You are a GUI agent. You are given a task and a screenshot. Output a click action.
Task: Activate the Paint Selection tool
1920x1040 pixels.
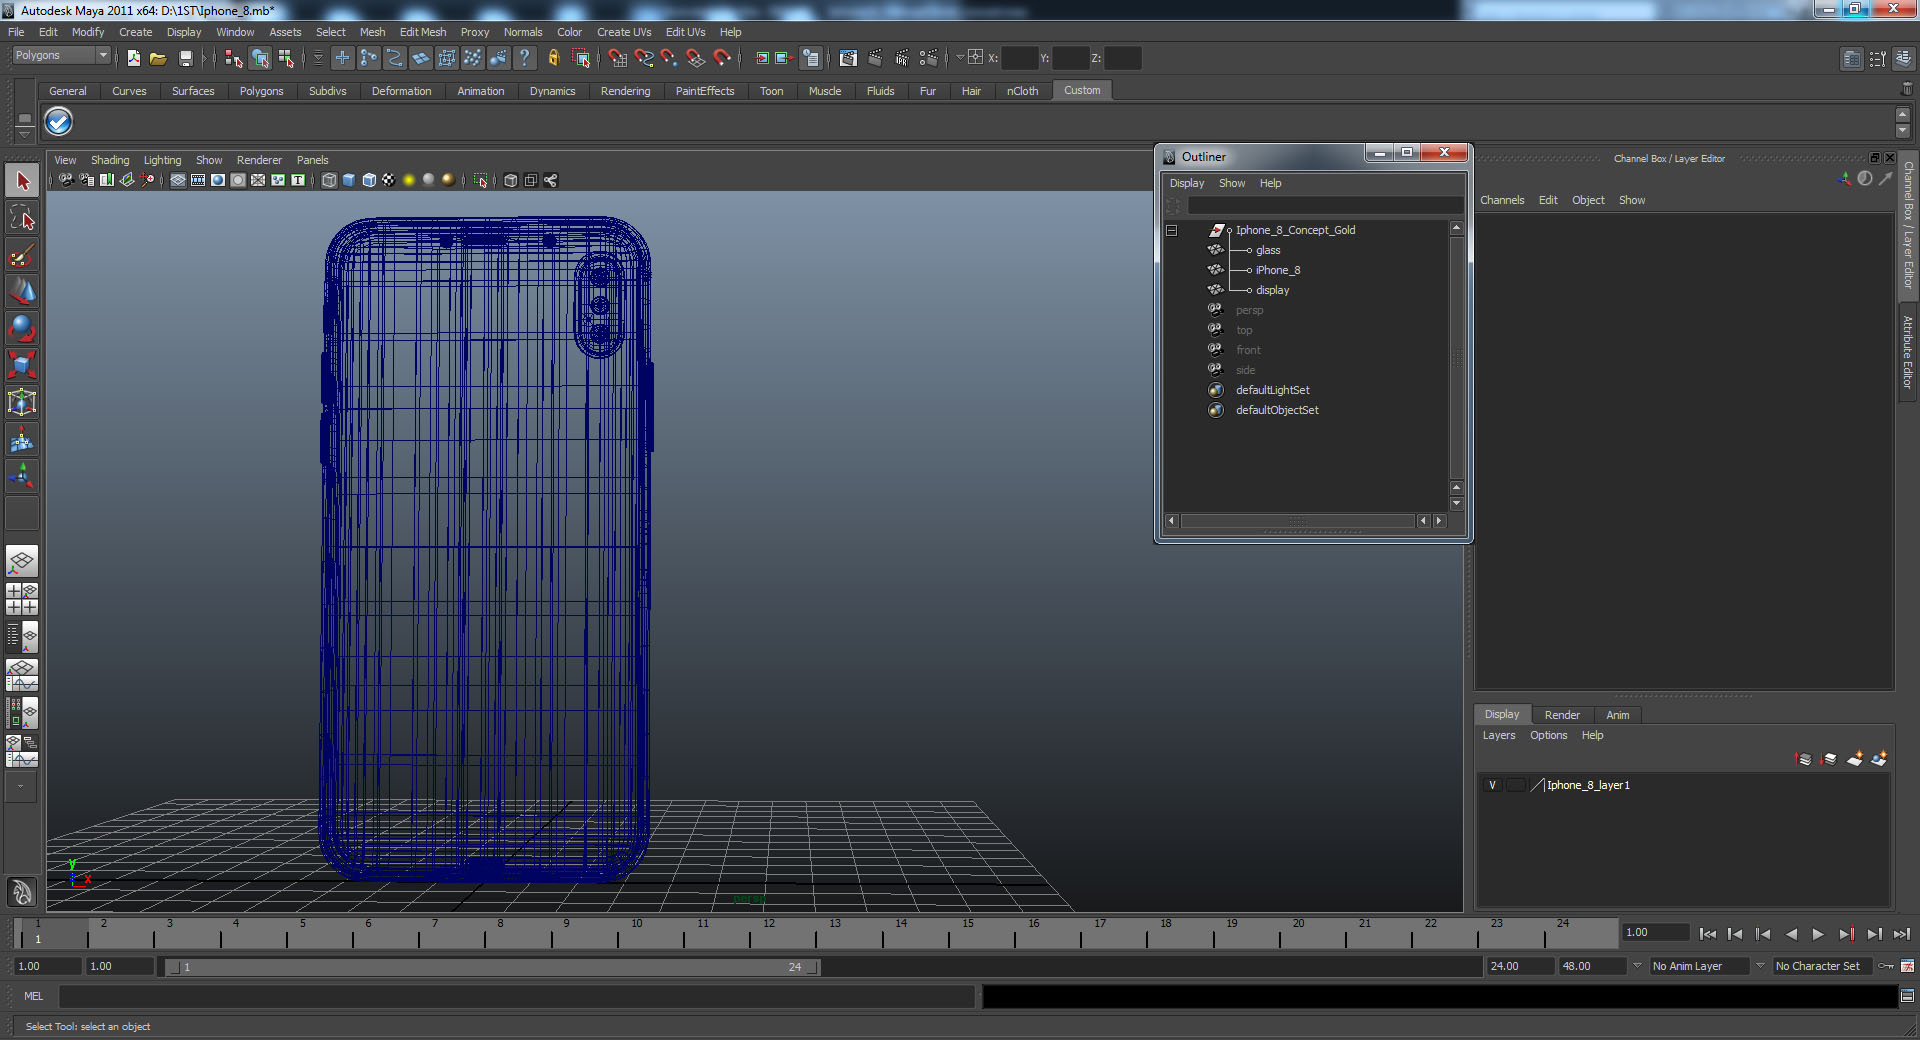point(22,255)
